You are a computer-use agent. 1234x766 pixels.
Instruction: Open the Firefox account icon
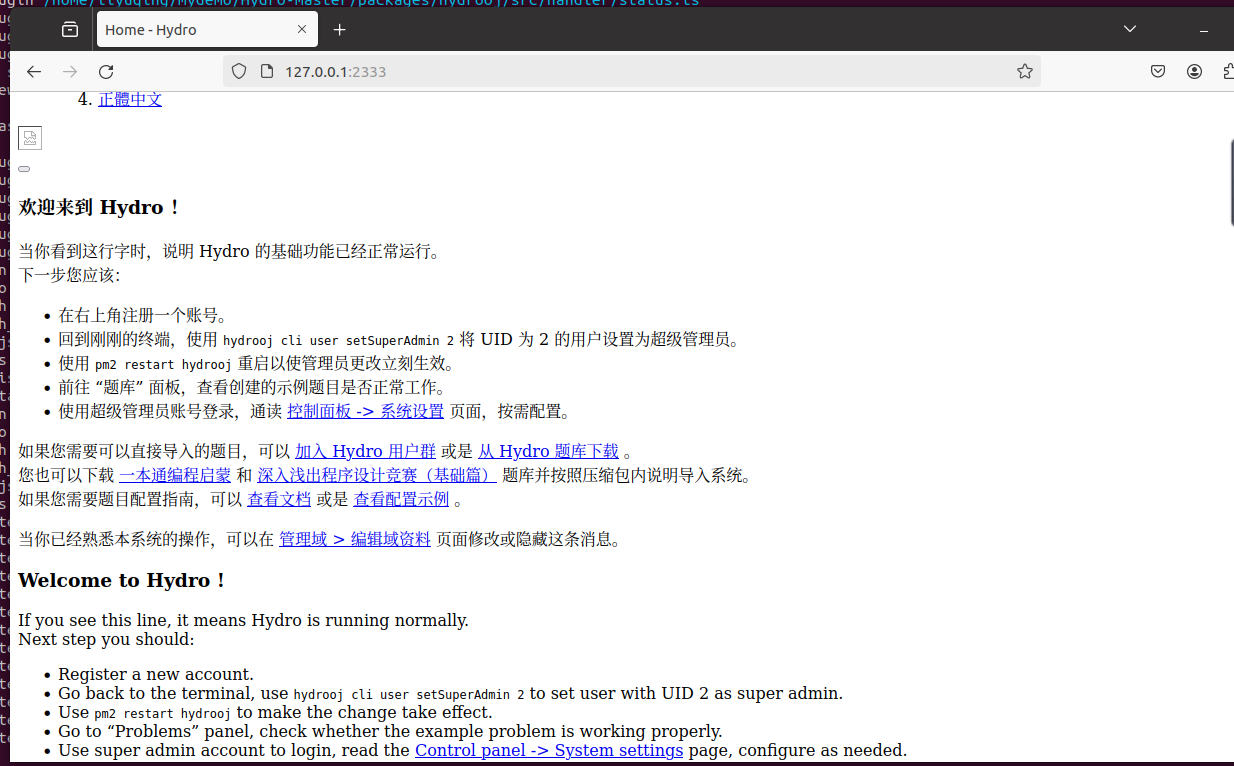tap(1194, 71)
